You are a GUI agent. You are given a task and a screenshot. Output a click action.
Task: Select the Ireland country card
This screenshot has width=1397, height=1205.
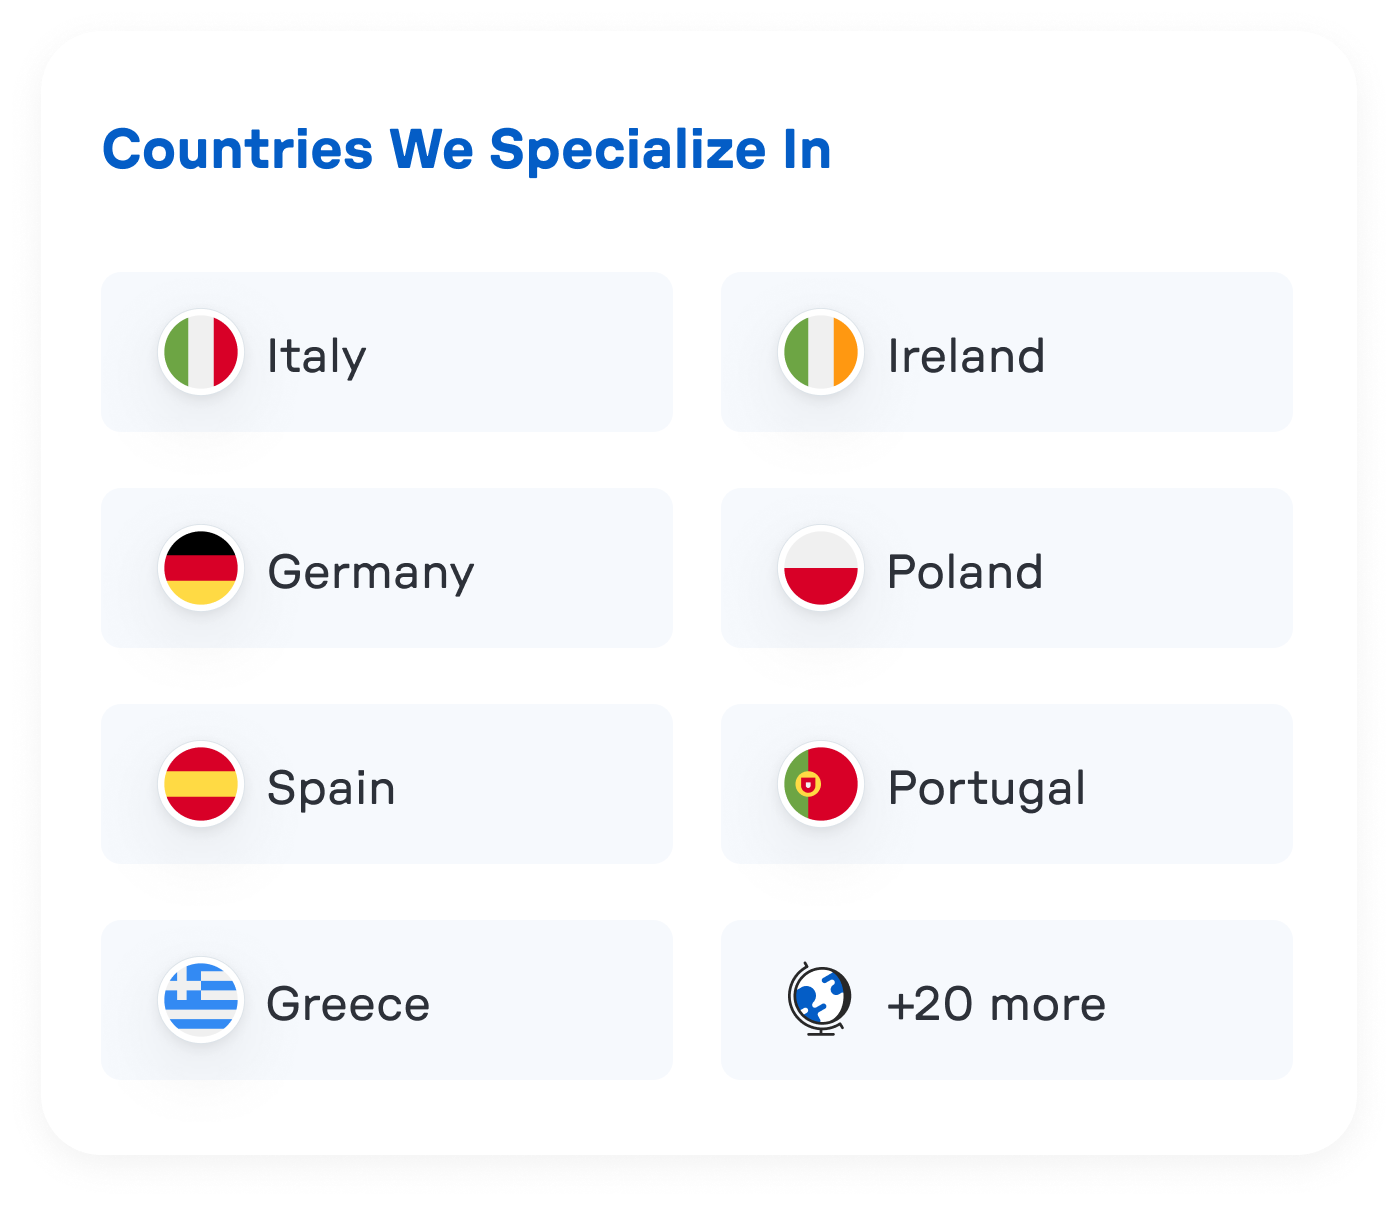1007,352
